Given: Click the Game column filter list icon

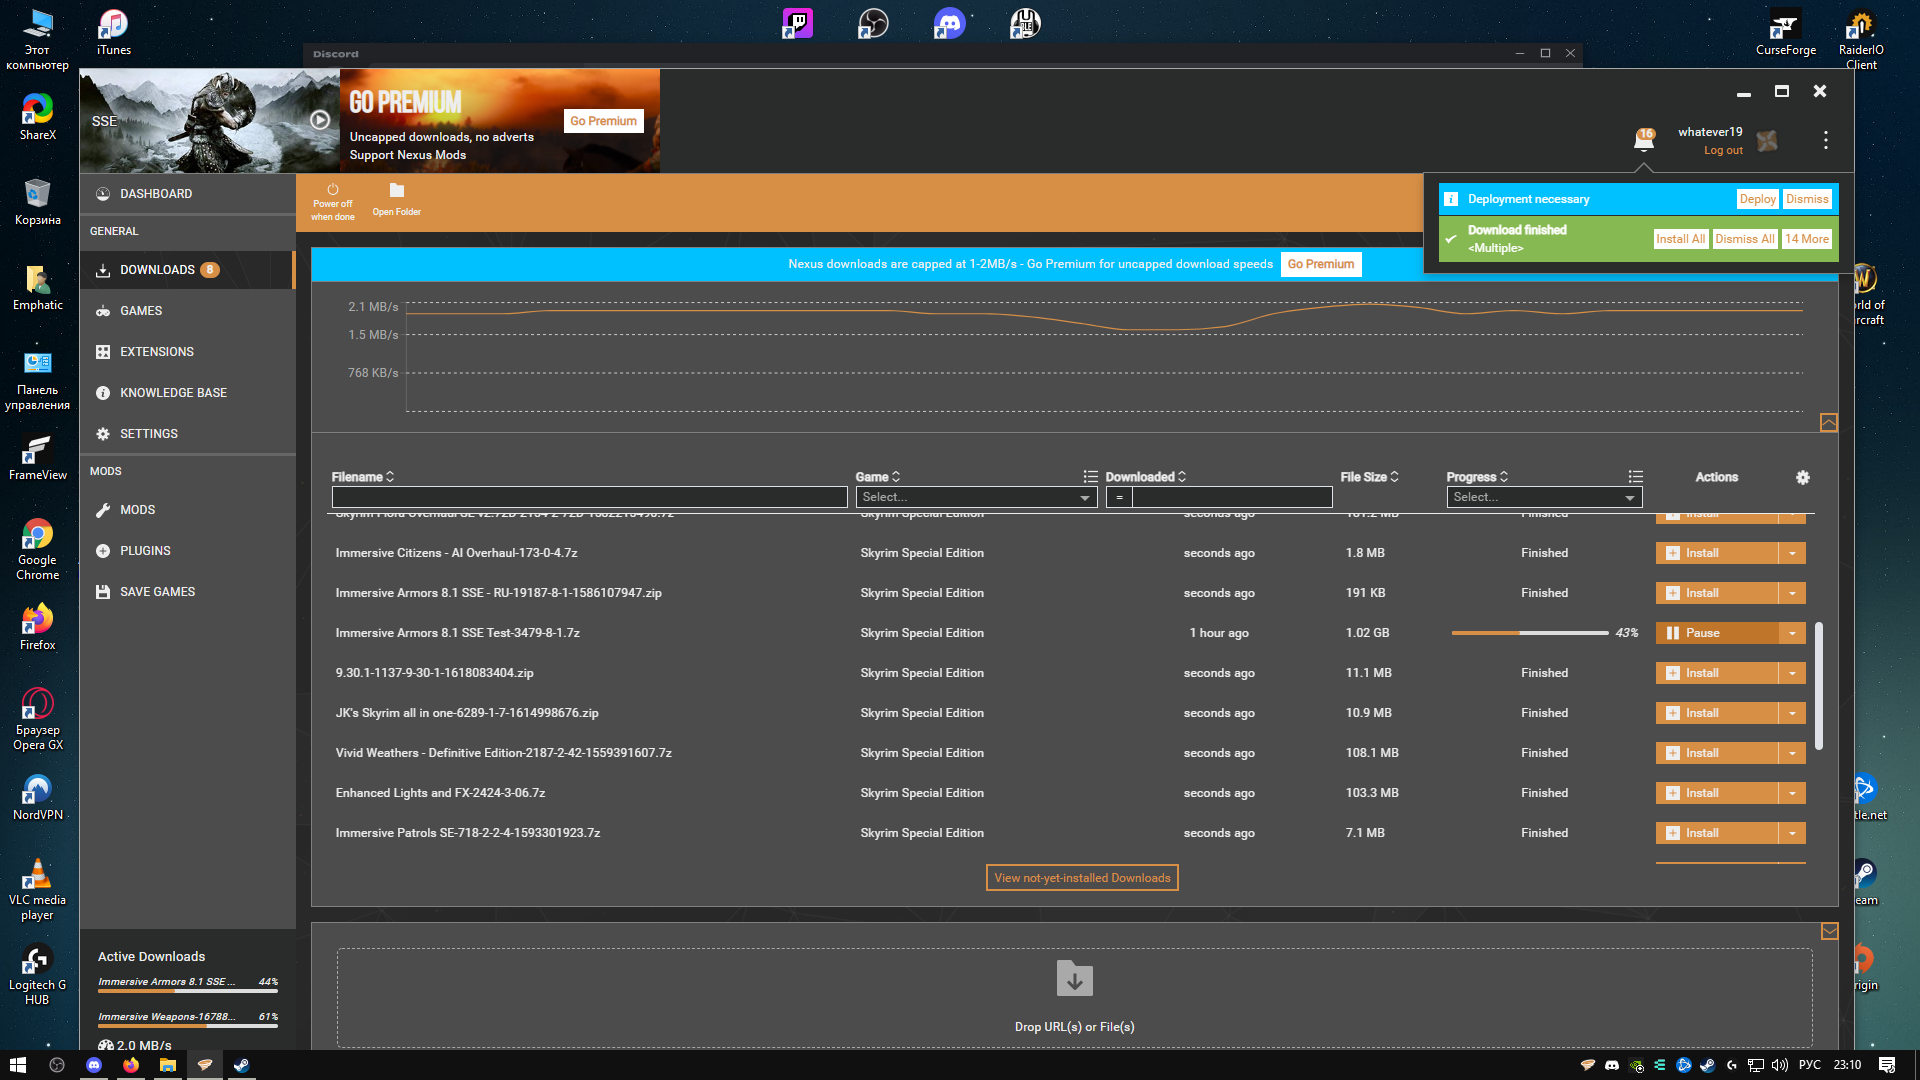Looking at the screenshot, I should (1090, 477).
